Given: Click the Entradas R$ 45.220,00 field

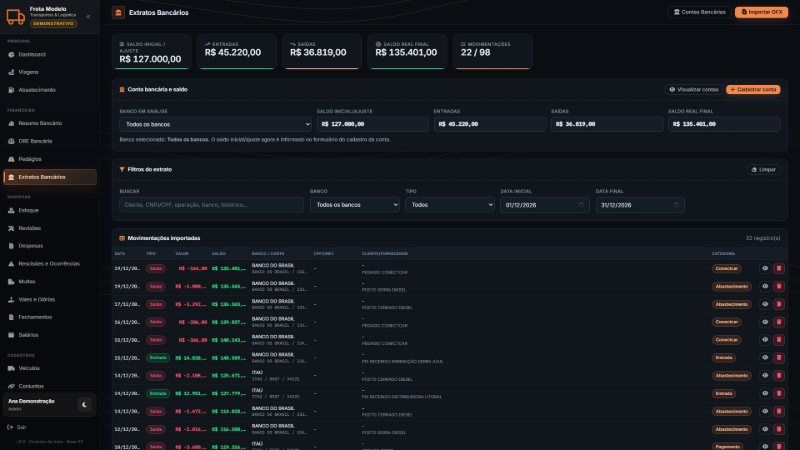Looking at the screenshot, I should click(x=490, y=124).
